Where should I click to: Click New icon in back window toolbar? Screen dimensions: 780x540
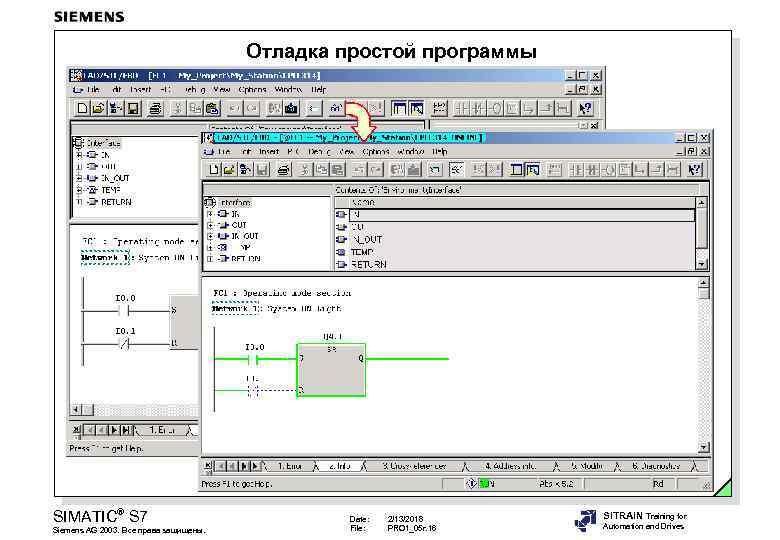tap(83, 108)
